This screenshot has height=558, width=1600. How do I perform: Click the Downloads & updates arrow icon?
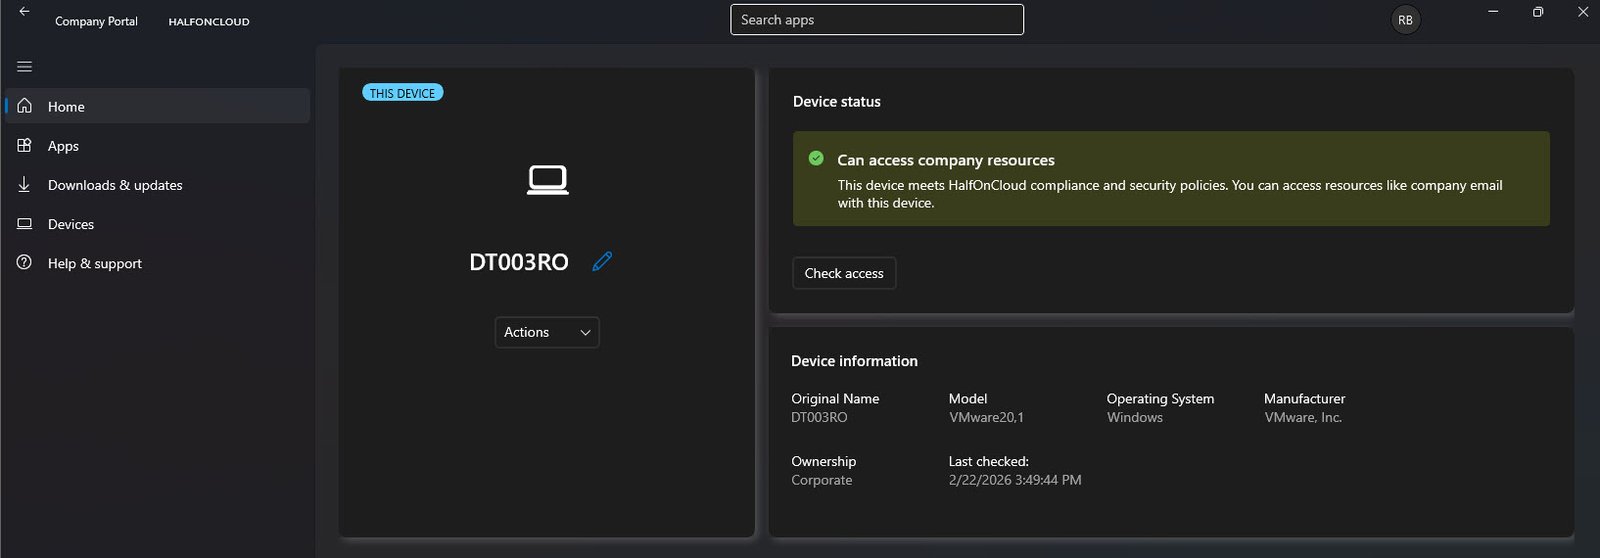pyautogui.click(x=25, y=185)
